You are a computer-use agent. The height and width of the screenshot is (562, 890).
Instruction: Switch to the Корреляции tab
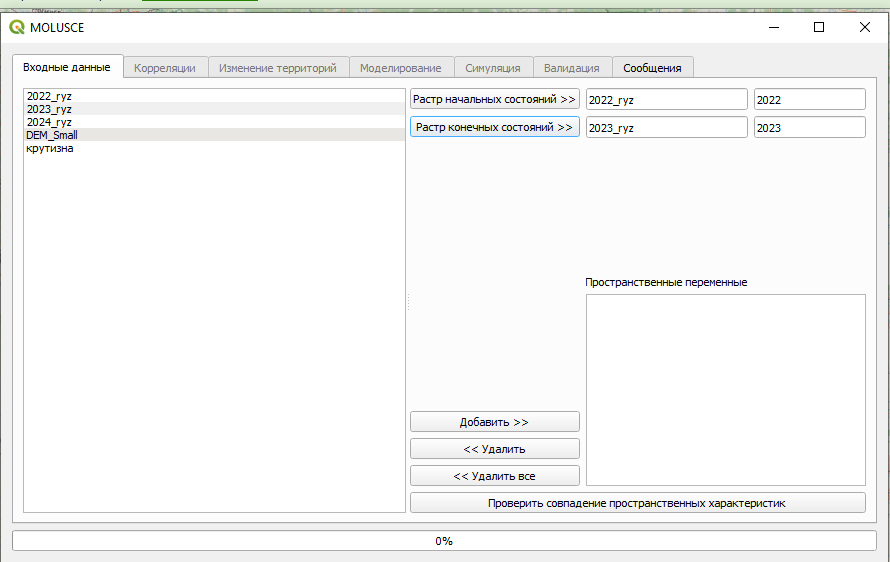click(x=165, y=68)
